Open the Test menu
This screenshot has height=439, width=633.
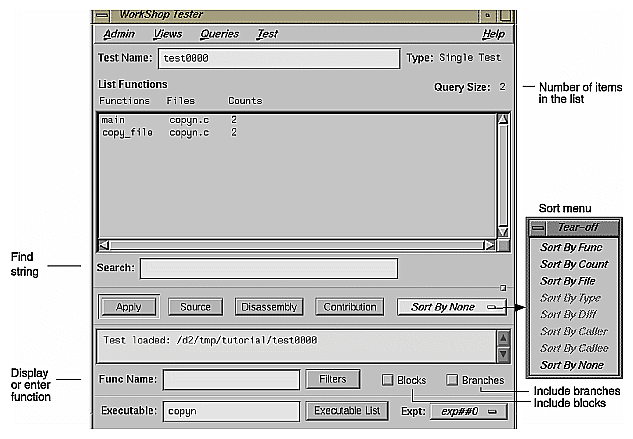(x=267, y=34)
